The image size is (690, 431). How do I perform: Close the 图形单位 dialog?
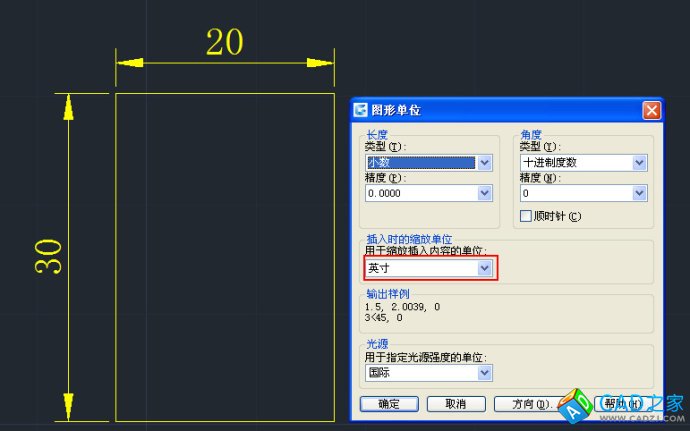[651, 110]
